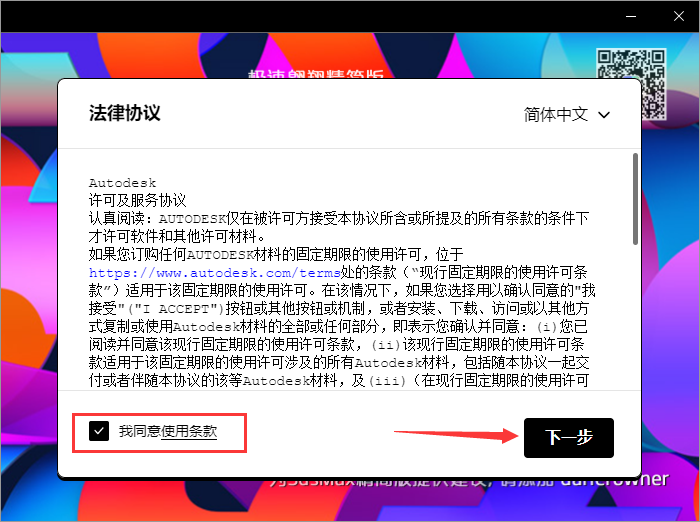Click the license agreement scrollbar thumb
This screenshot has height=522, width=700.
coord(635,199)
